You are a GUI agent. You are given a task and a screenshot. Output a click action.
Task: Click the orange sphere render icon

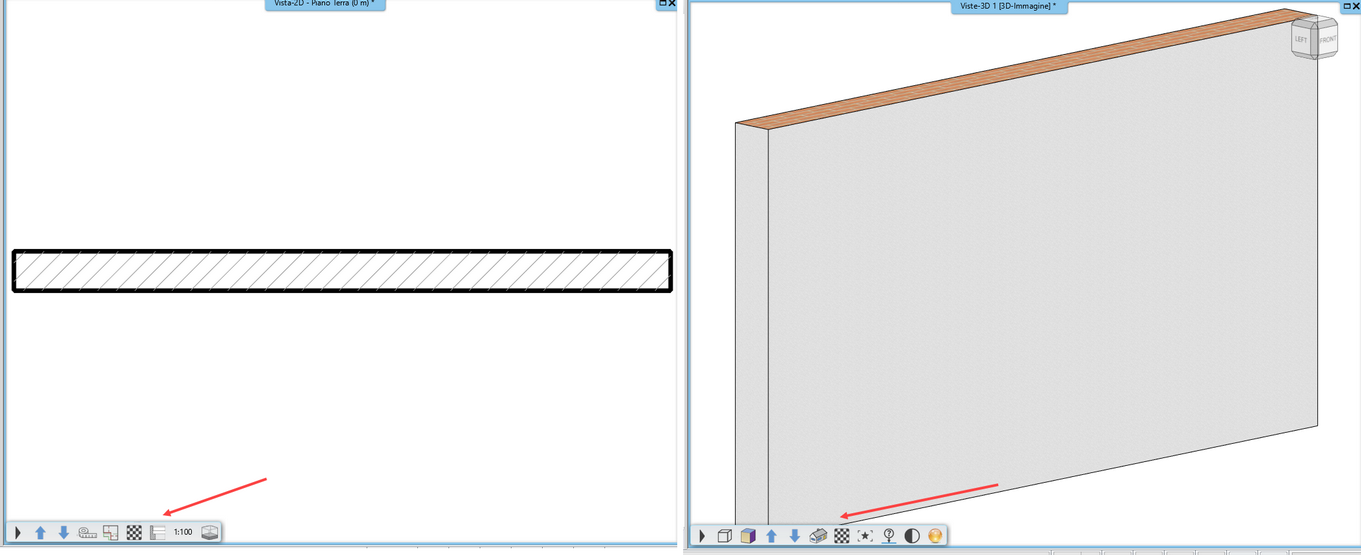point(935,536)
